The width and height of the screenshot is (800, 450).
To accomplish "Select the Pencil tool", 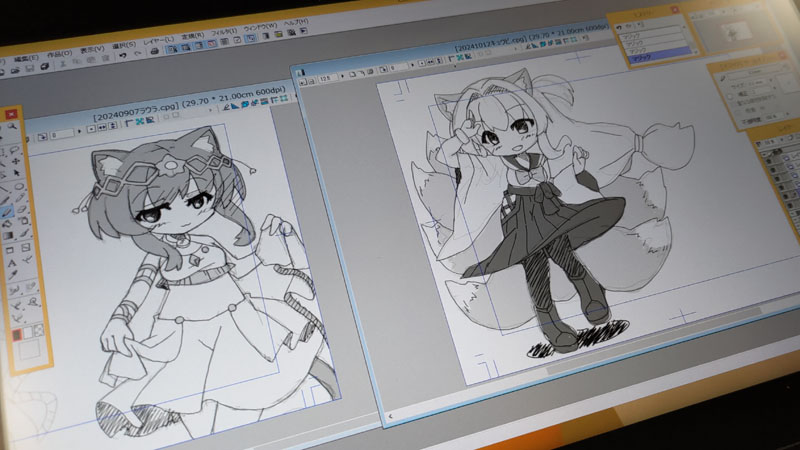I will point(20,198).
